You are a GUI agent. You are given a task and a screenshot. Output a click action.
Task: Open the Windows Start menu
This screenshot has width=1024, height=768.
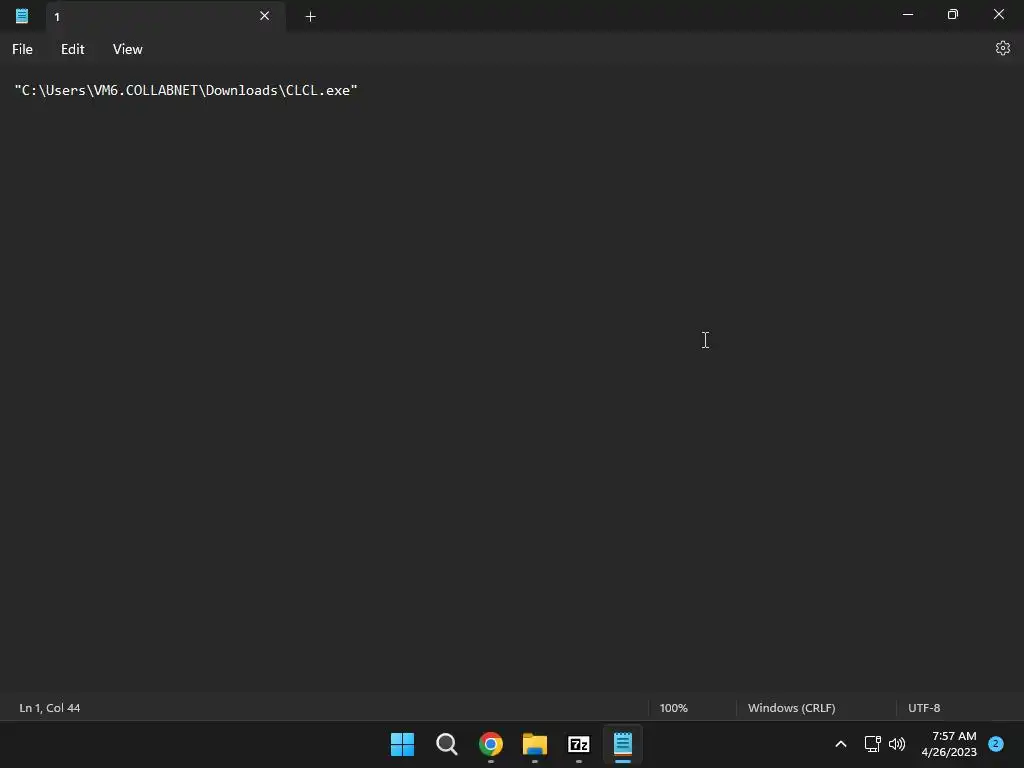(402, 744)
